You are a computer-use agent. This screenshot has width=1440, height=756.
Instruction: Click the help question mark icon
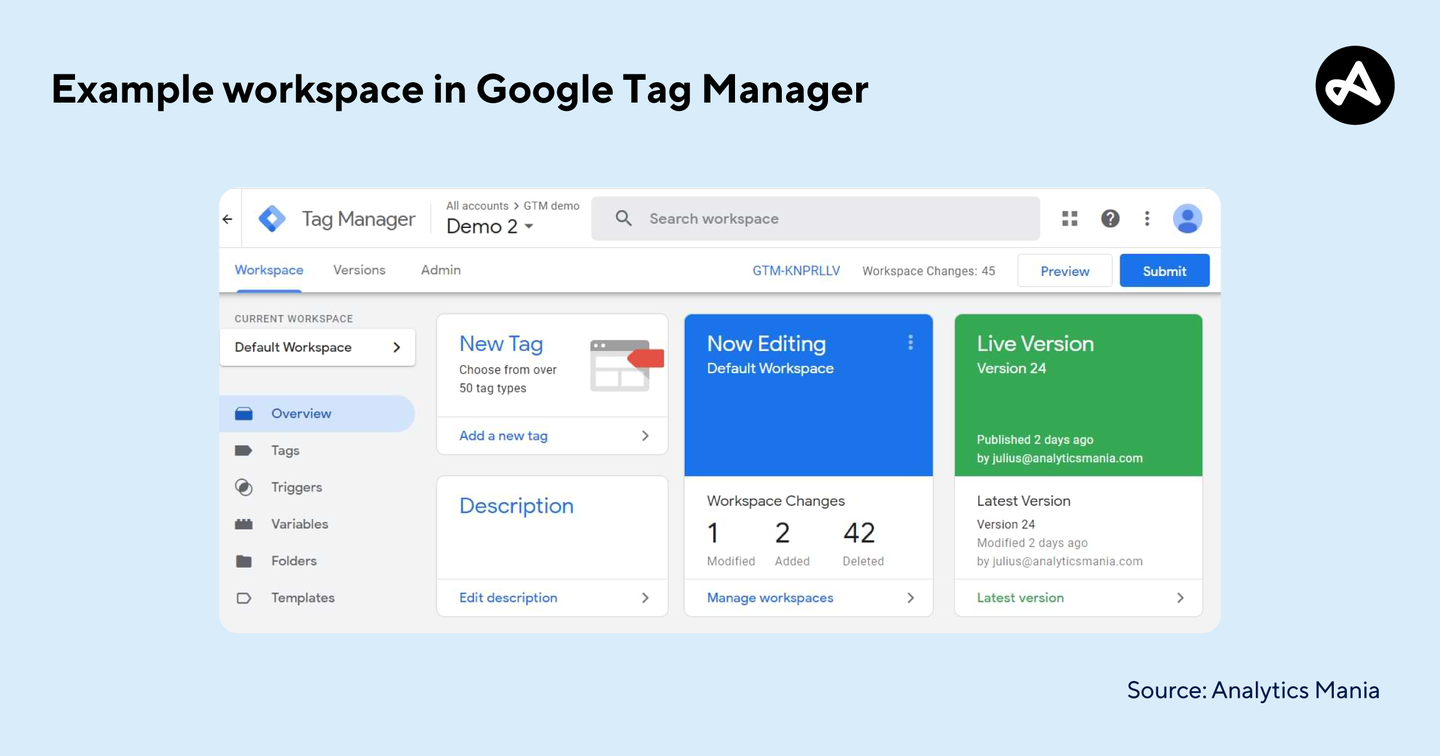(1110, 218)
